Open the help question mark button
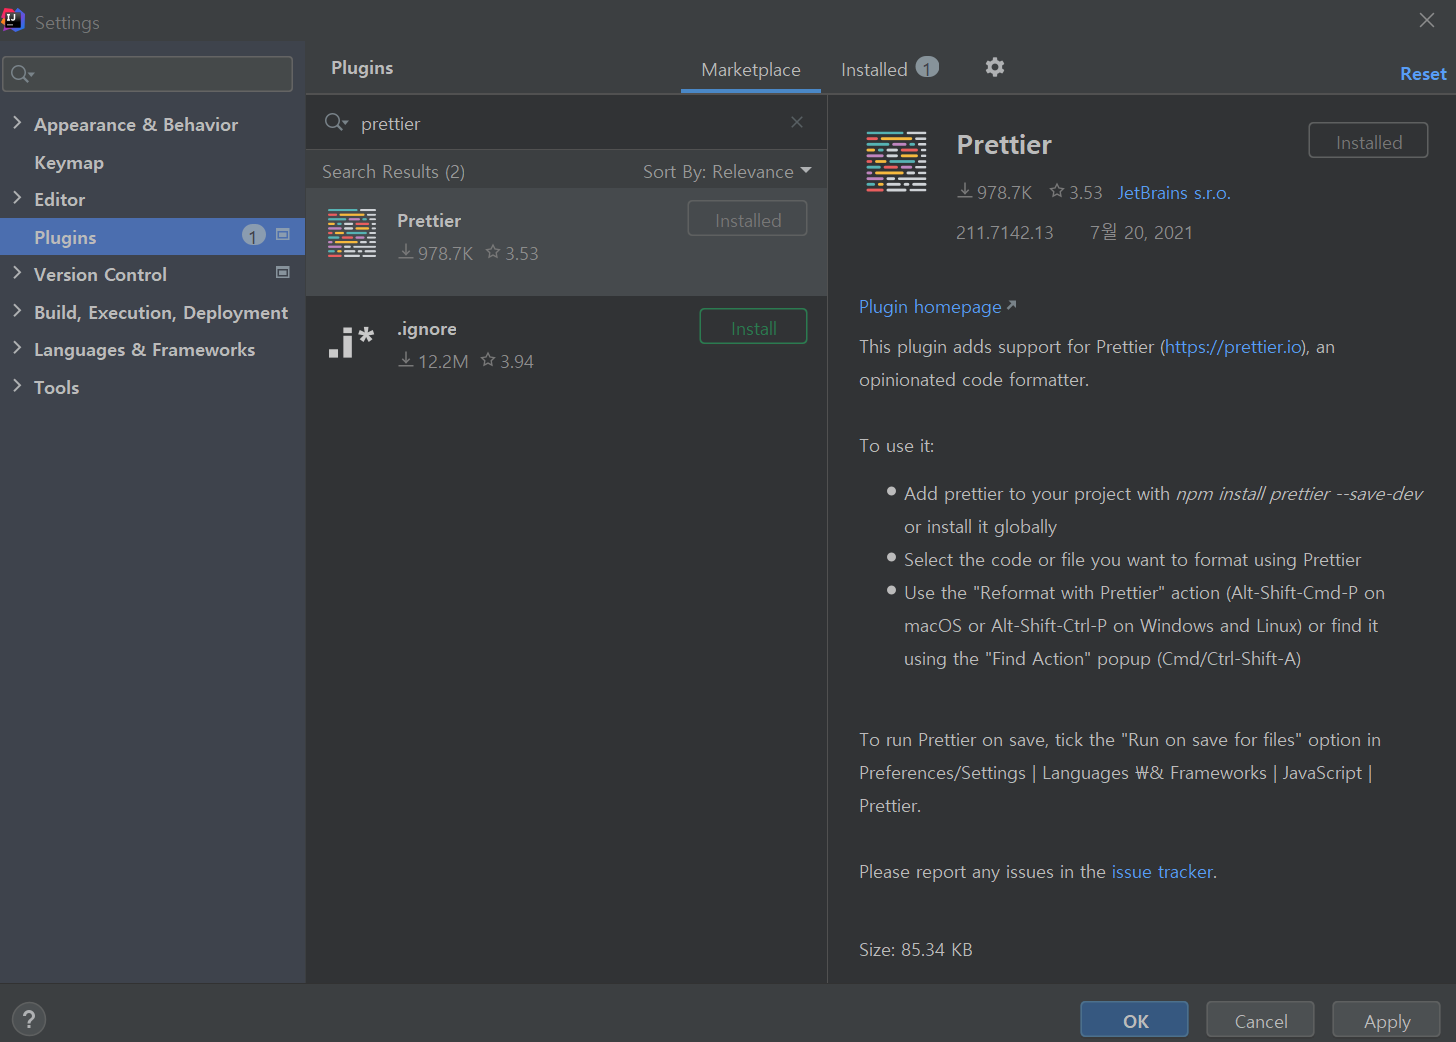 pyautogui.click(x=29, y=1019)
